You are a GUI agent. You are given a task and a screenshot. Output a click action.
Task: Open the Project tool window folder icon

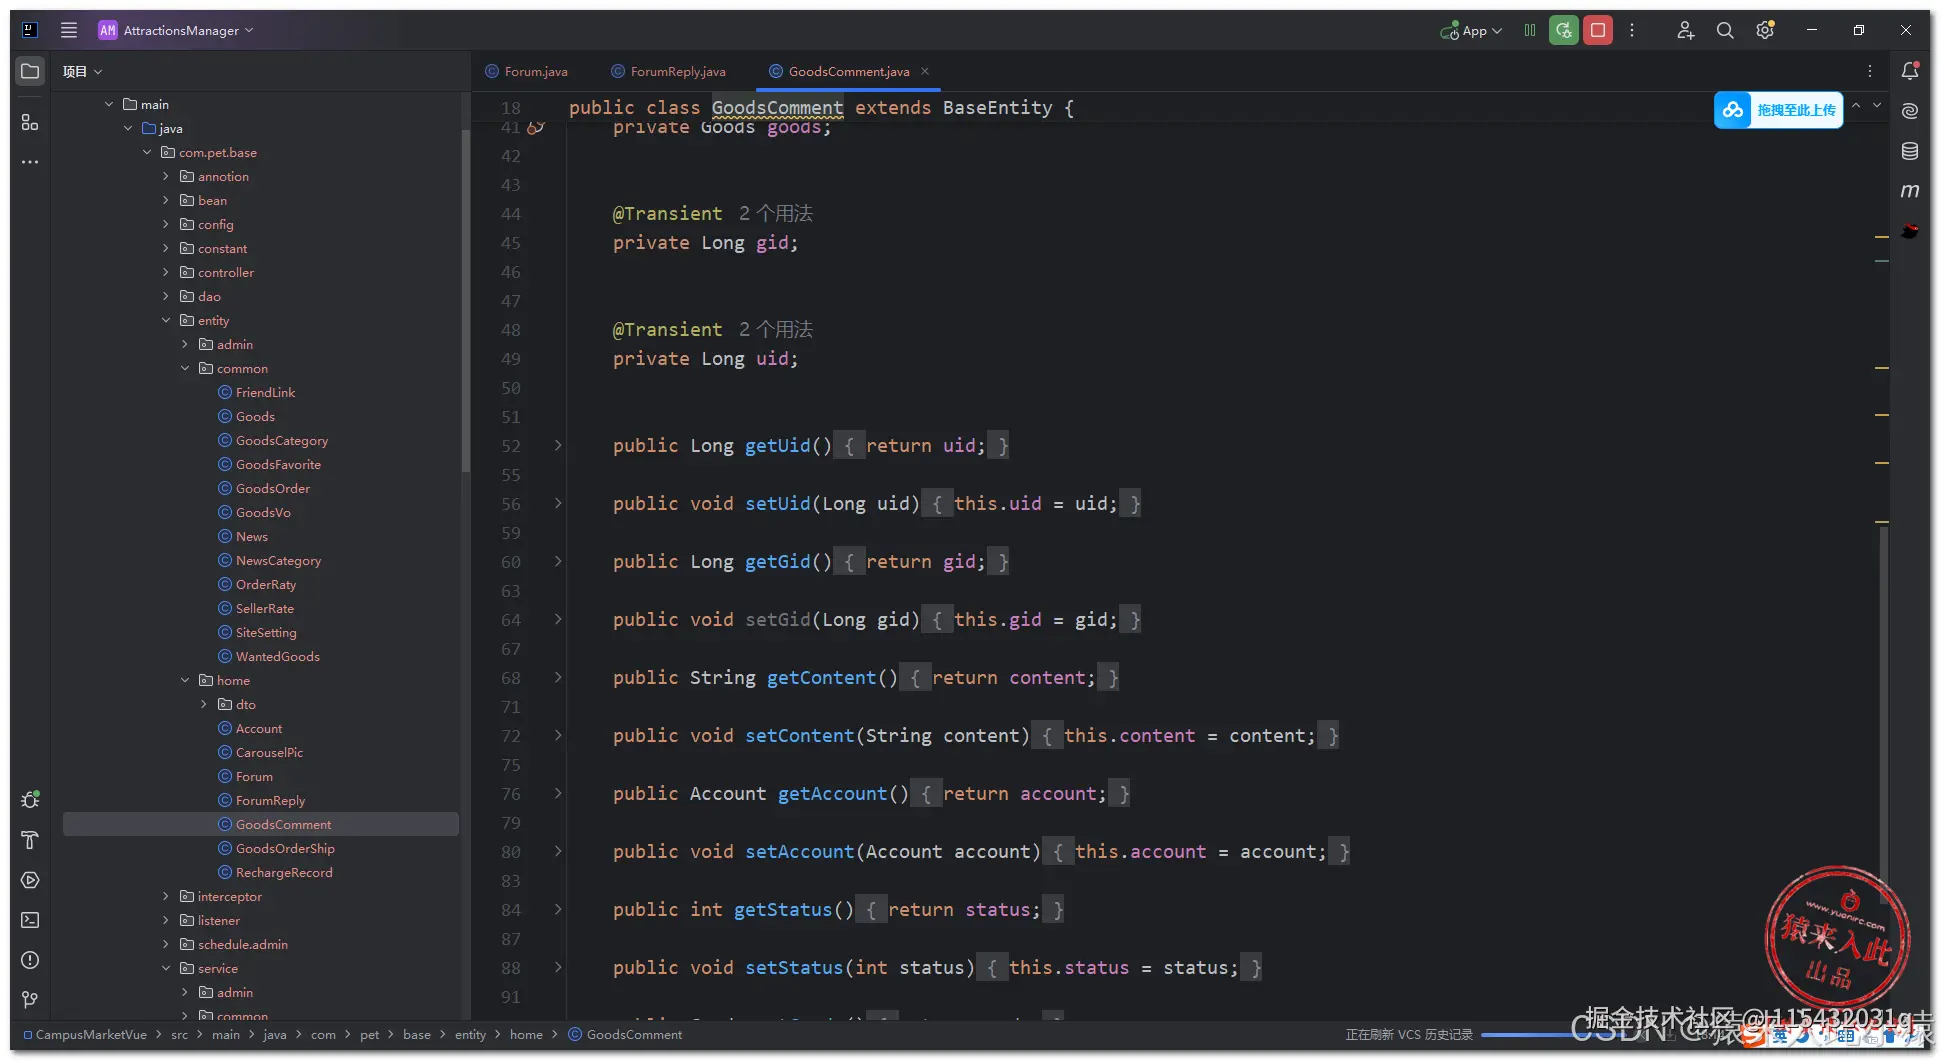tap(30, 71)
